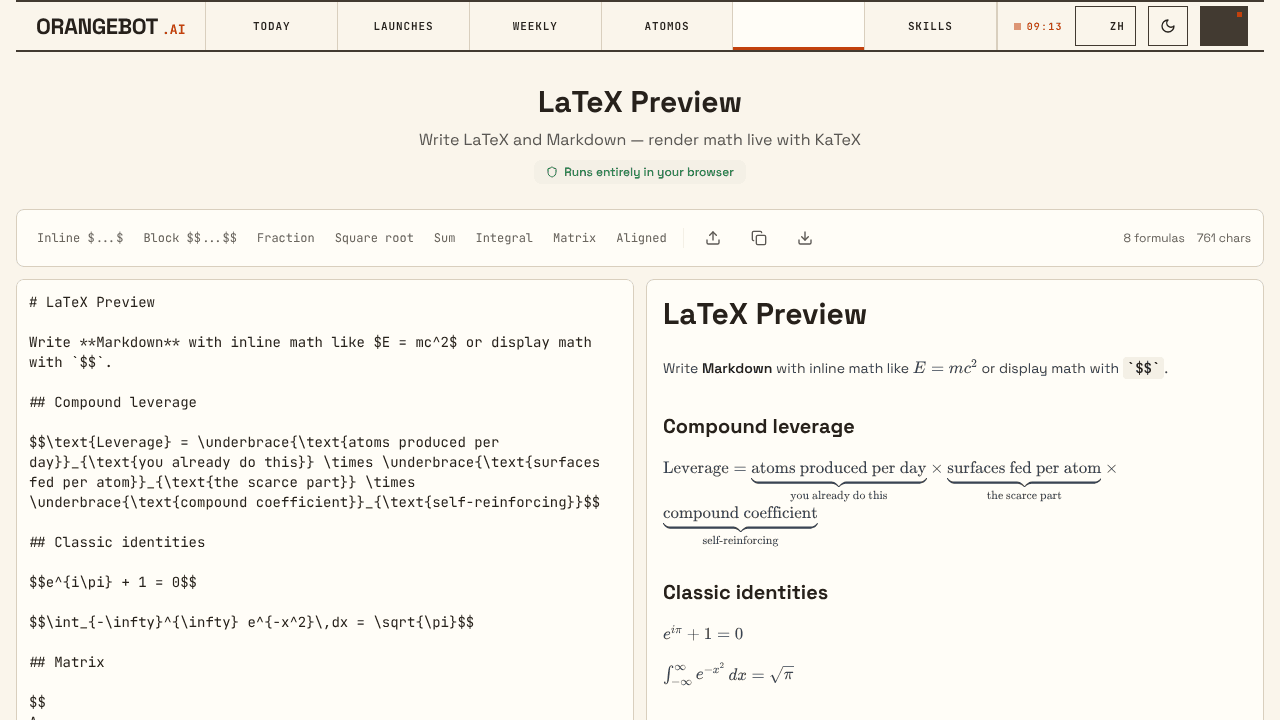Screen dimensions: 1280x720
Task: Click the '8 formulas' counter
Action: click(1154, 238)
